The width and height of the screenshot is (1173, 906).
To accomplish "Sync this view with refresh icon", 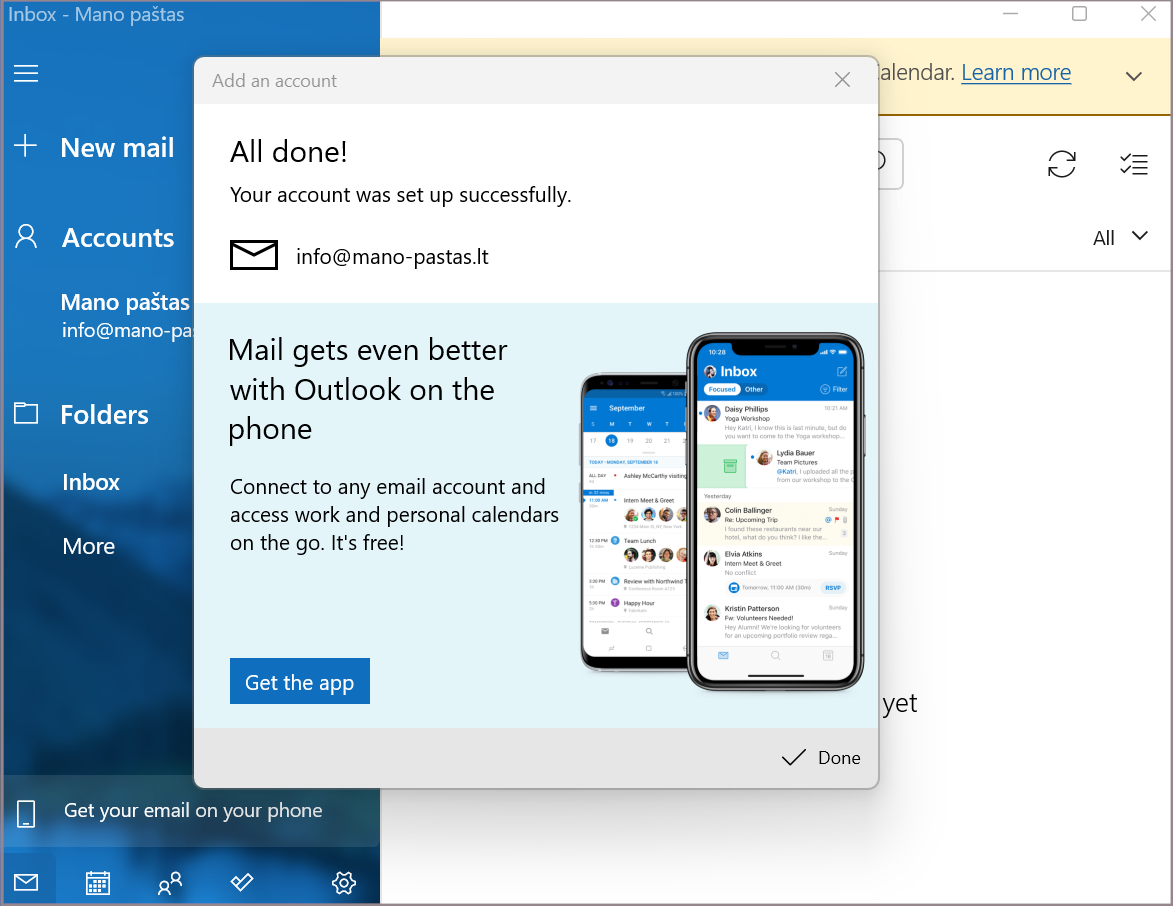I will 1062,164.
